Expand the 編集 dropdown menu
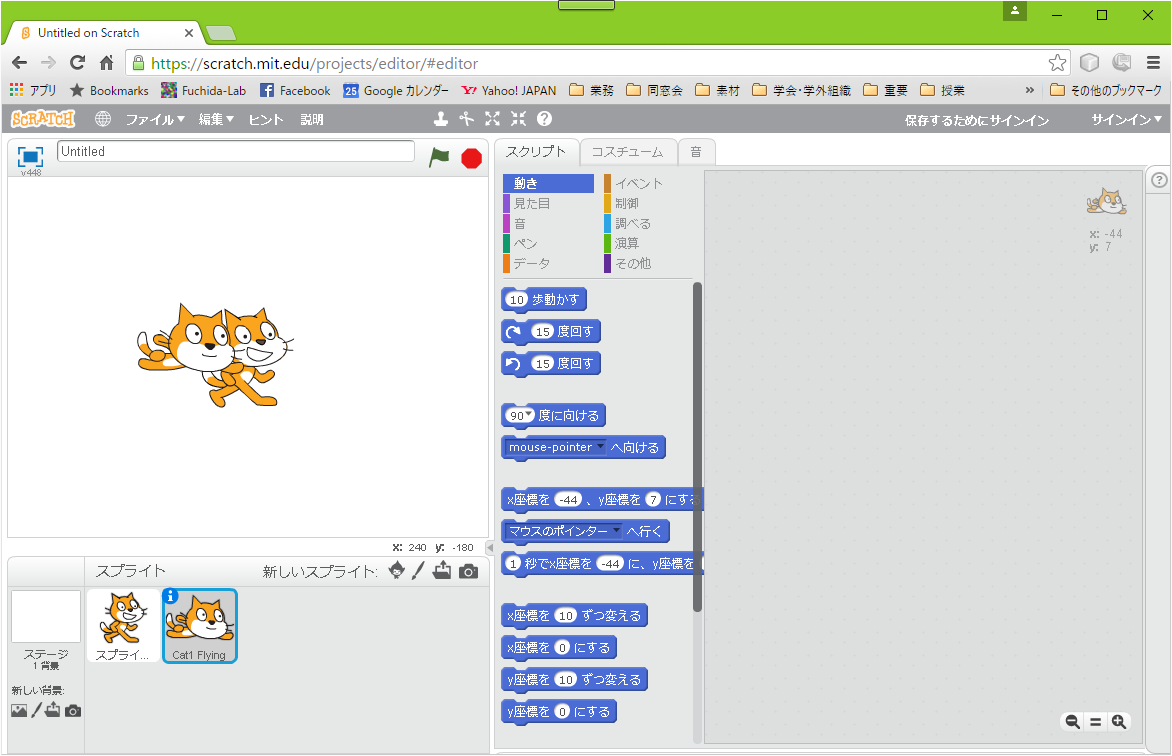 [215, 119]
